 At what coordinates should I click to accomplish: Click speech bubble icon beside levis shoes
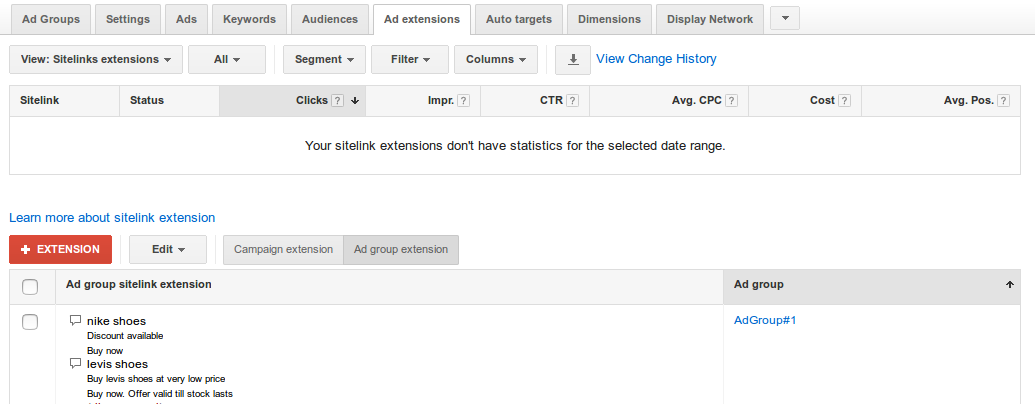click(x=75, y=364)
